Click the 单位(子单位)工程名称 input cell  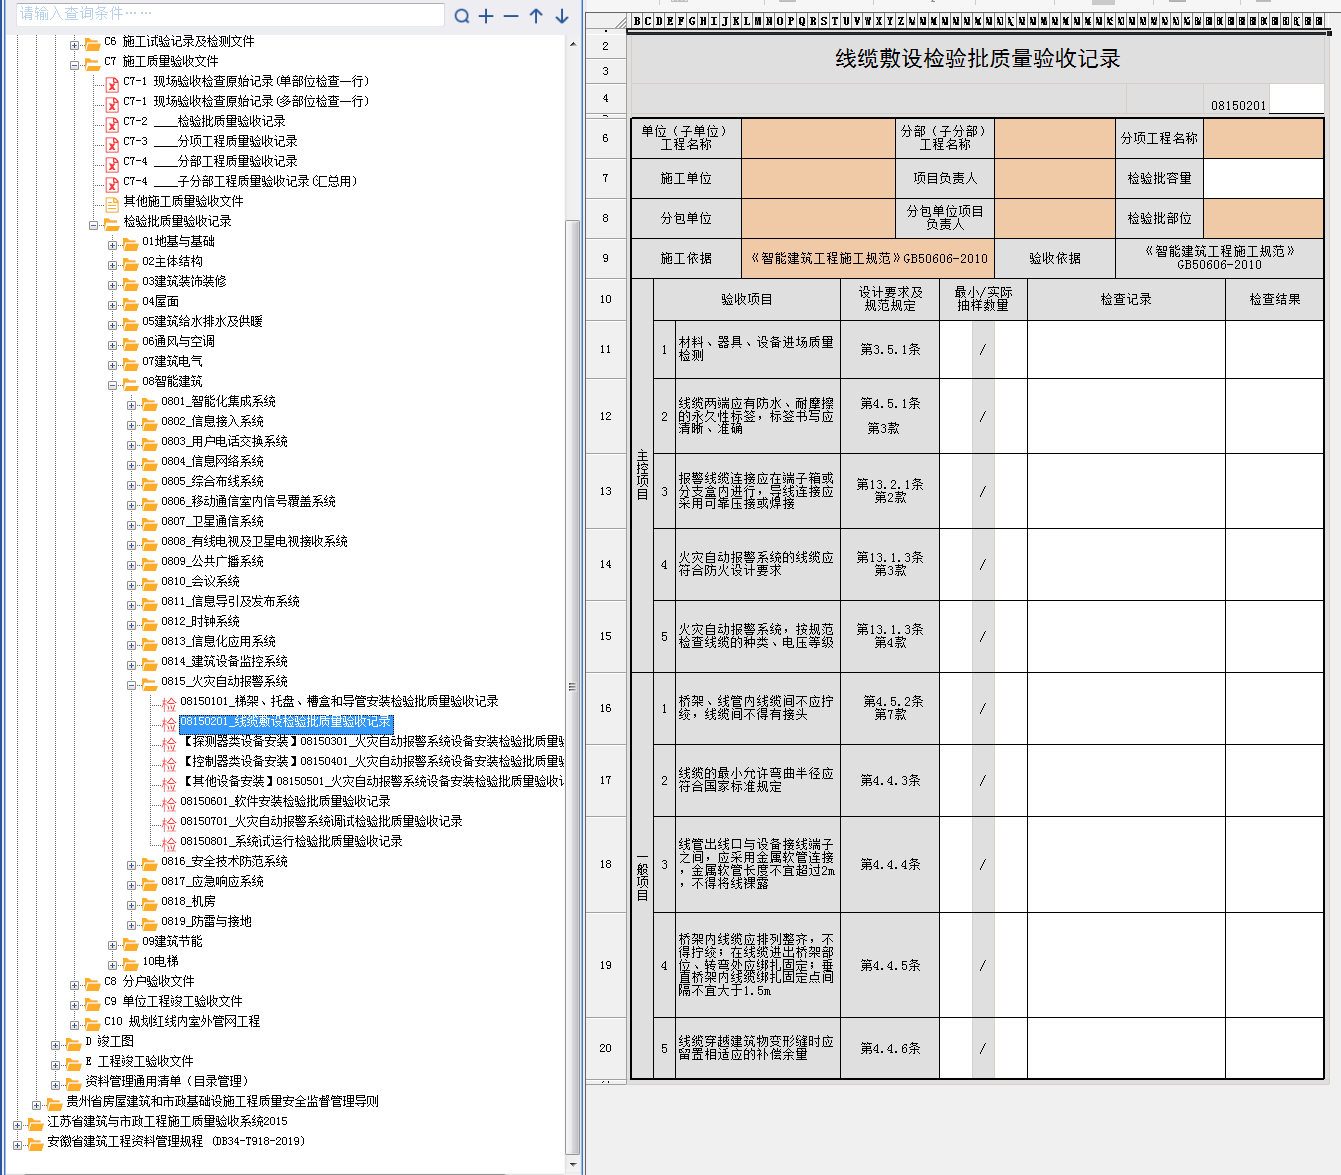pos(818,138)
